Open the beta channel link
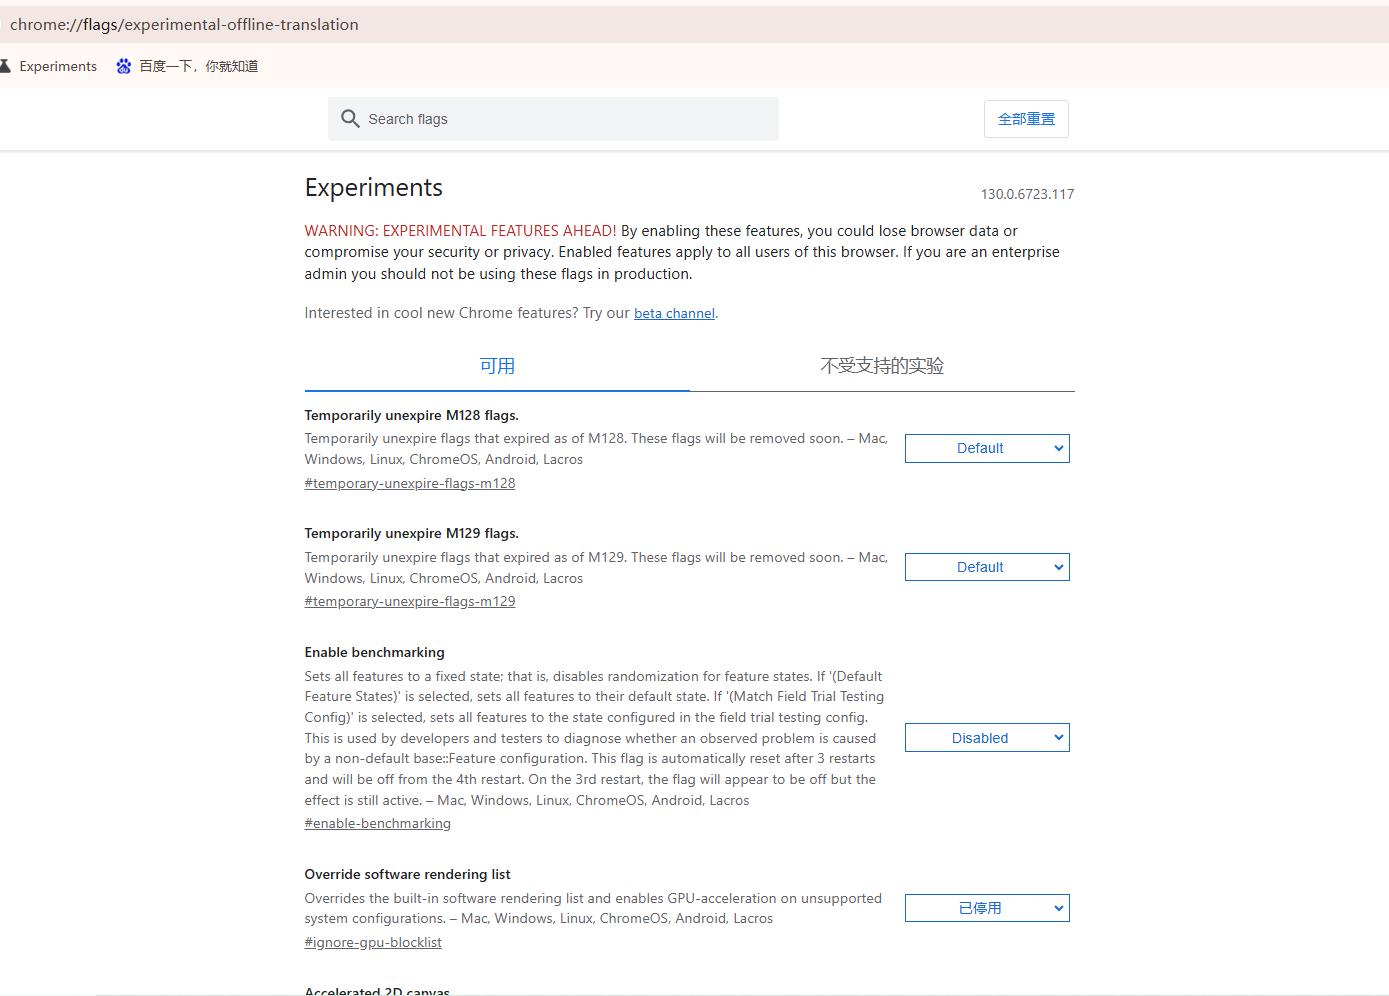 click(674, 313)
